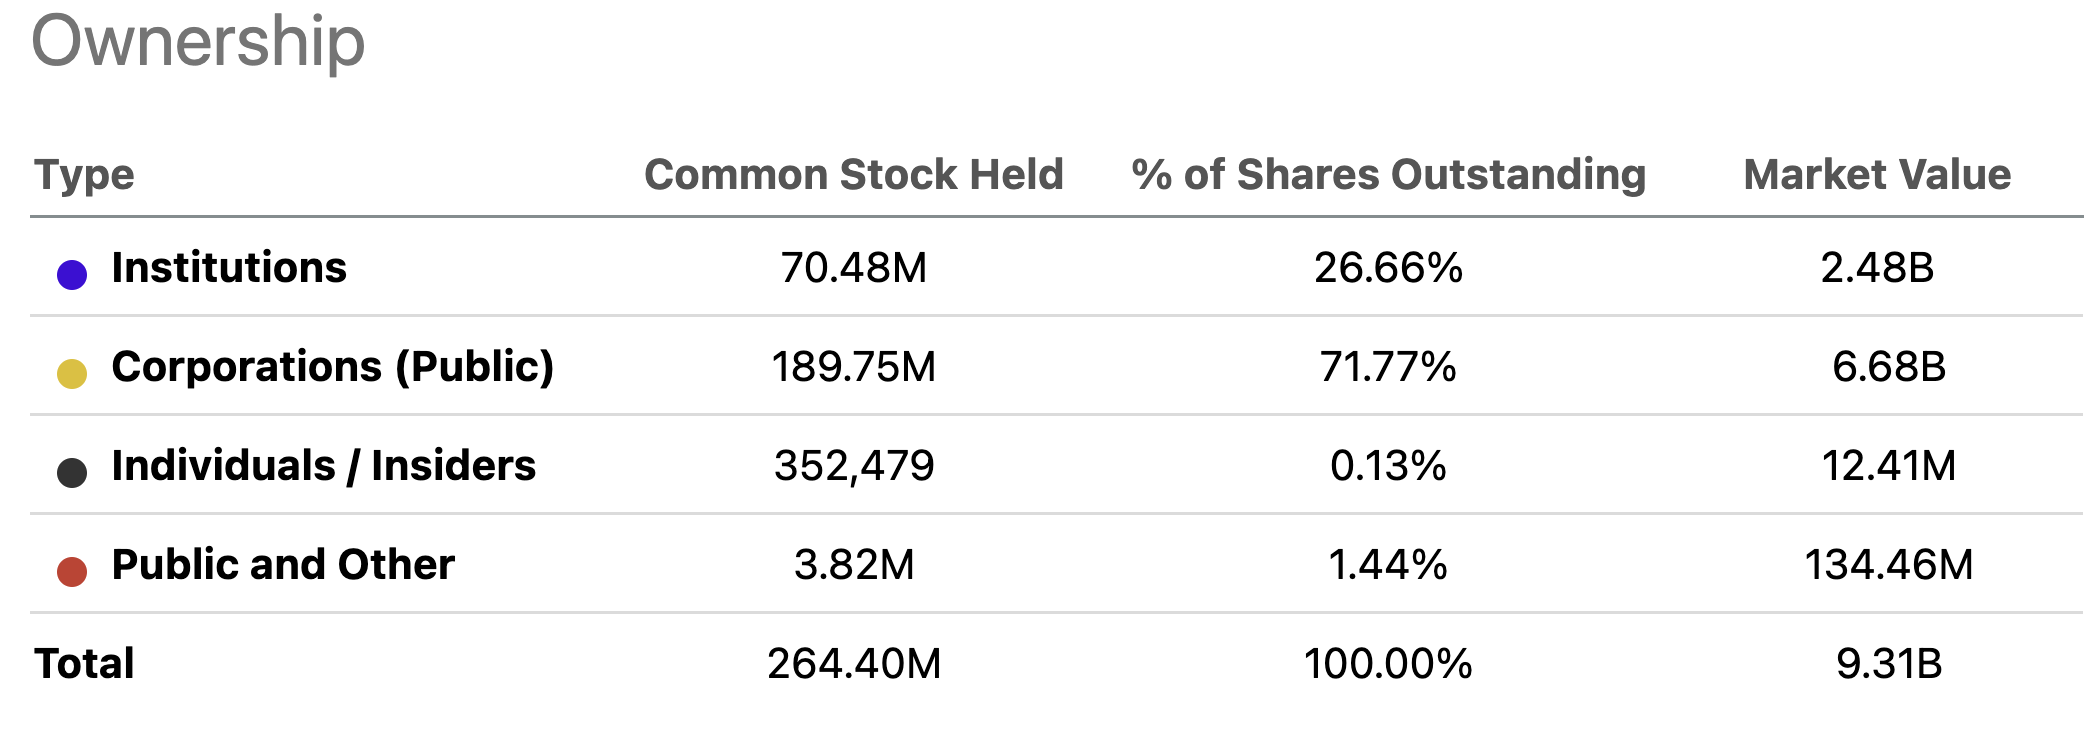Click the yellow Corporations (Public) dot
Image resolution: width=2084 pixels, height=742 pixels.
(x=72, y=373)
